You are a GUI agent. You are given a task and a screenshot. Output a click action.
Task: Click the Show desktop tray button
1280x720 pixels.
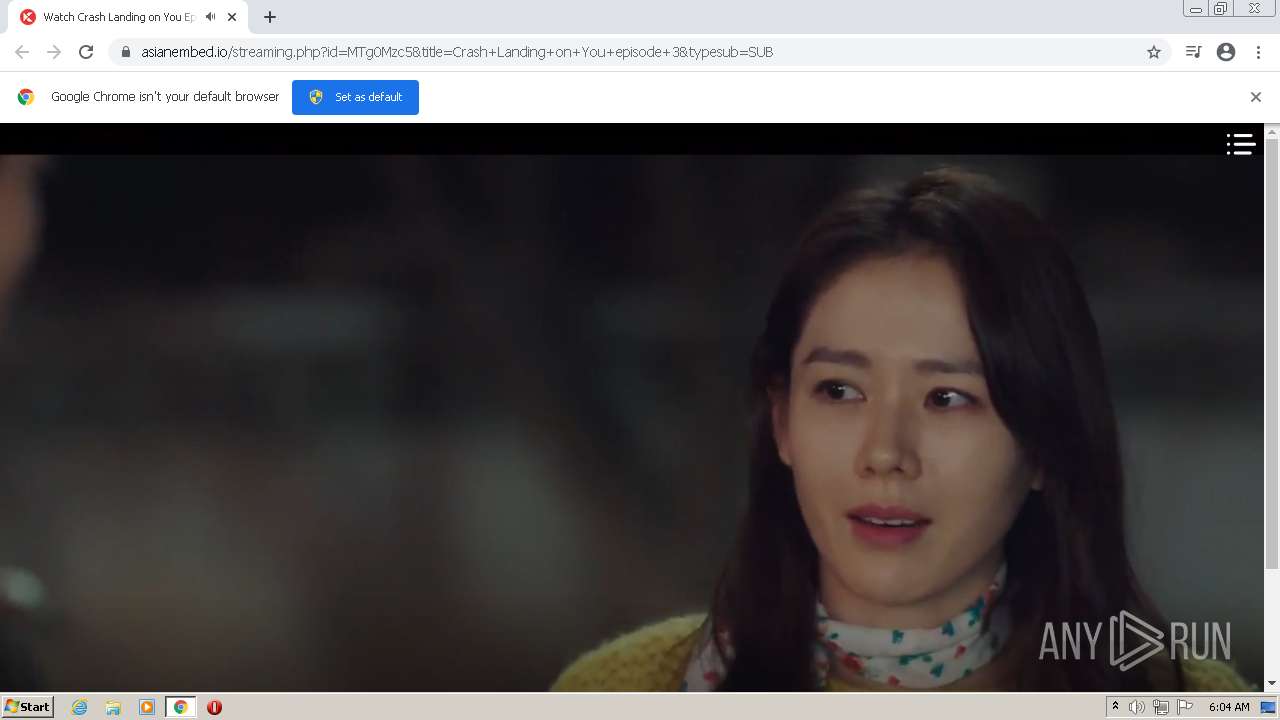[1268, 707]
